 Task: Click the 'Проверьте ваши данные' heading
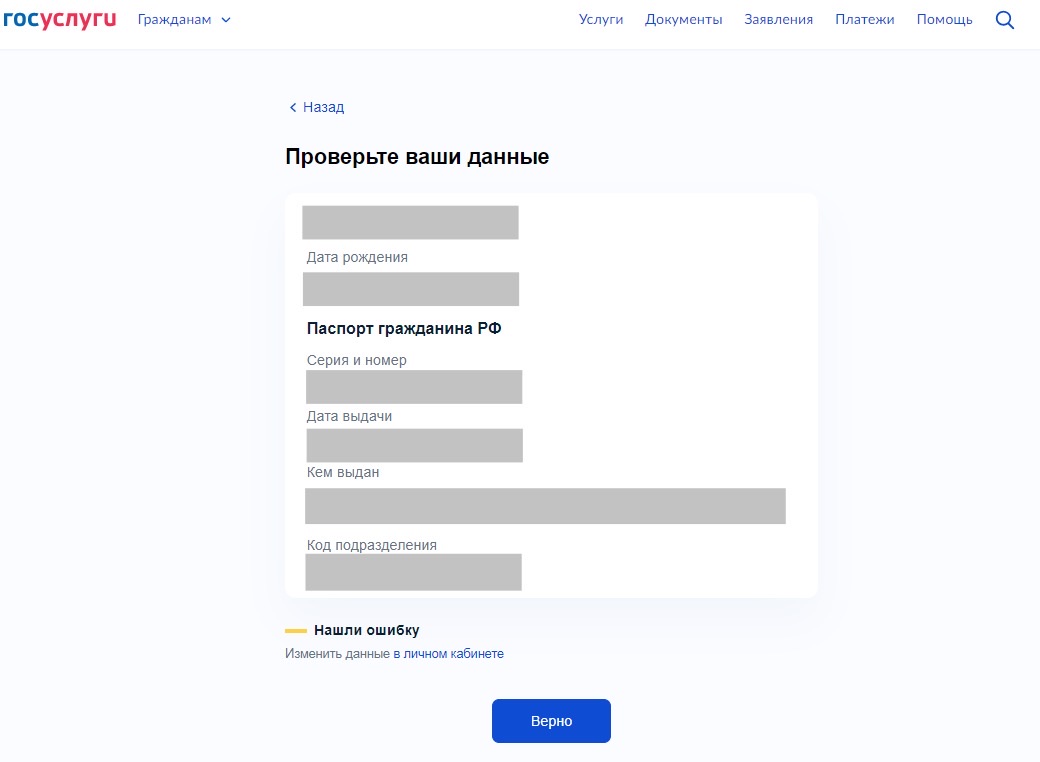[x=417, y=157]
